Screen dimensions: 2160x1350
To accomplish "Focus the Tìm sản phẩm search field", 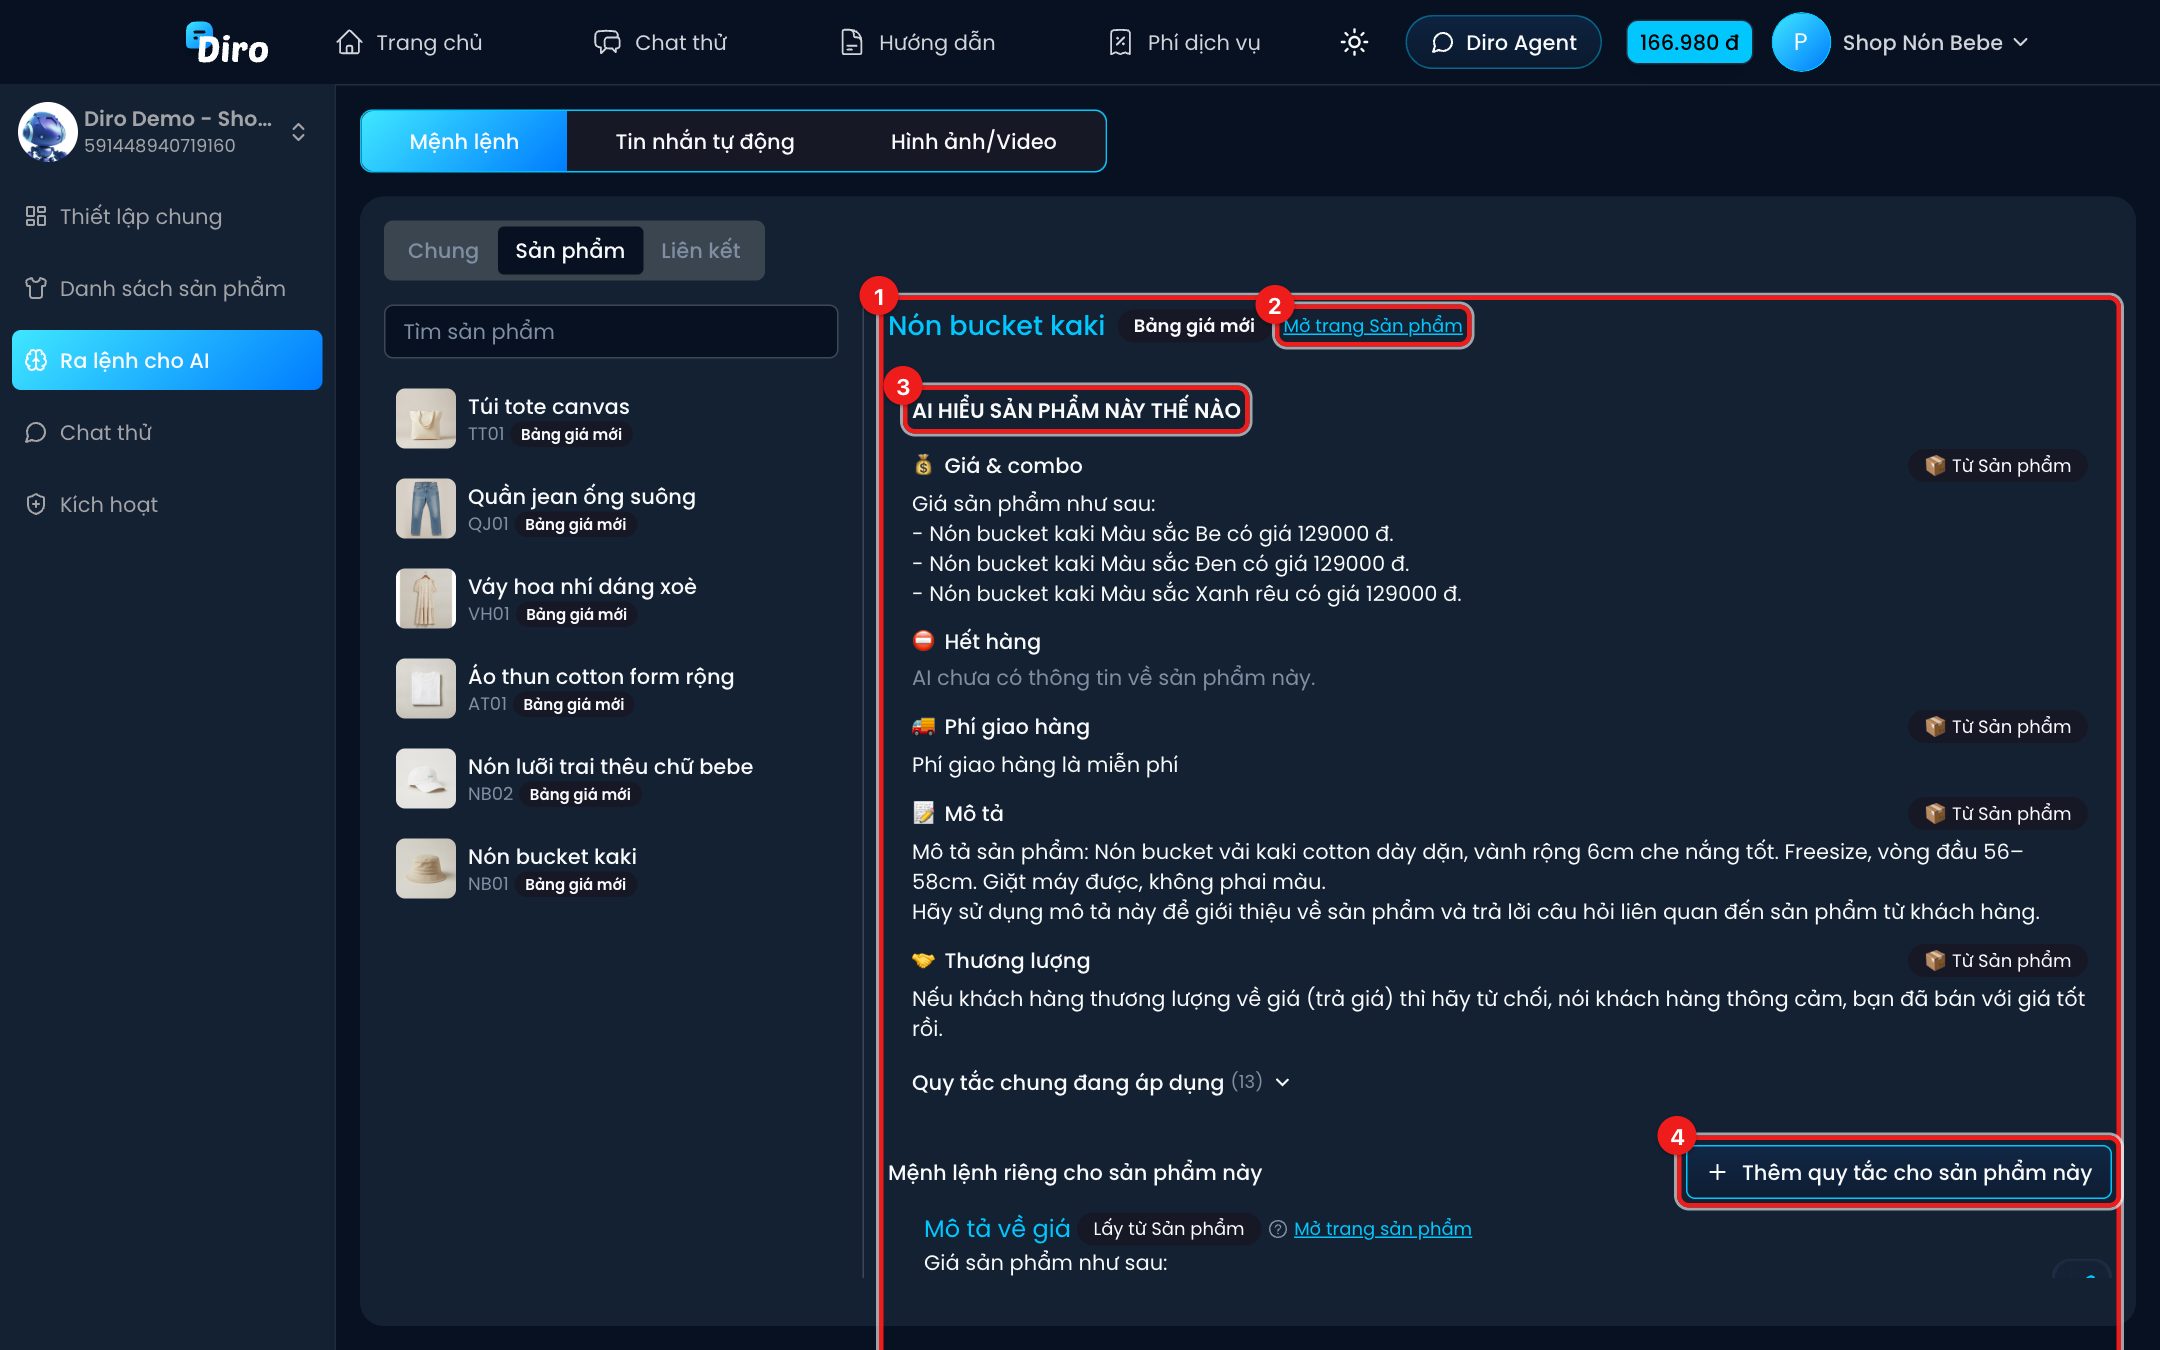I will coord(611,331).
